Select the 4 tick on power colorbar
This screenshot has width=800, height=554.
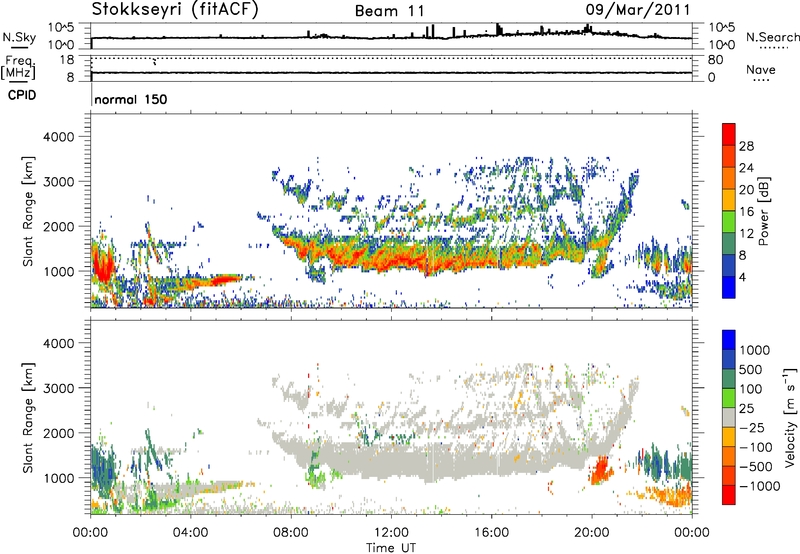[743, 277]
